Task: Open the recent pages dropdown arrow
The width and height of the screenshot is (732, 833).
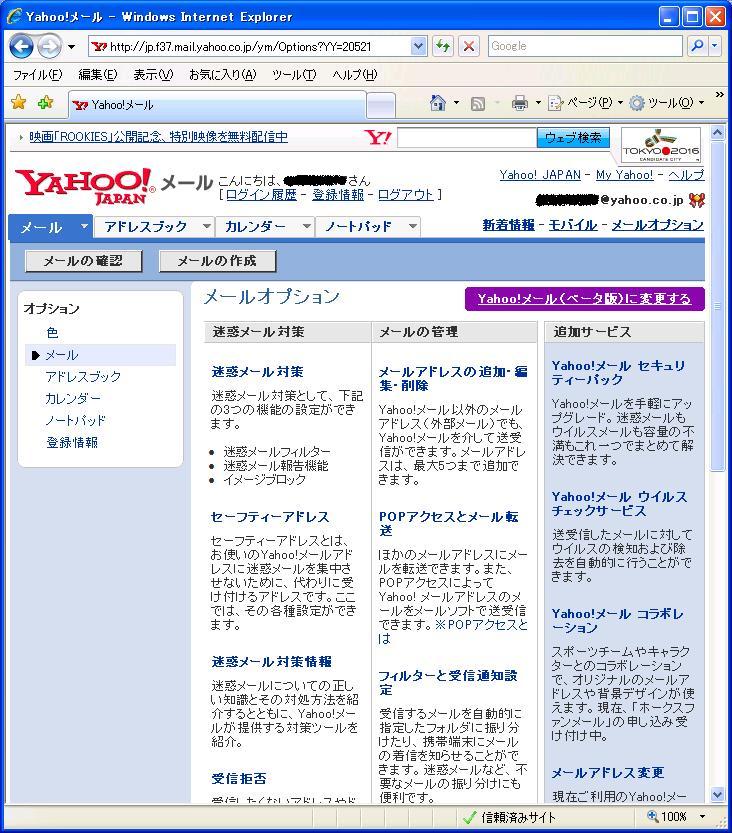Action: pos(71,47)
